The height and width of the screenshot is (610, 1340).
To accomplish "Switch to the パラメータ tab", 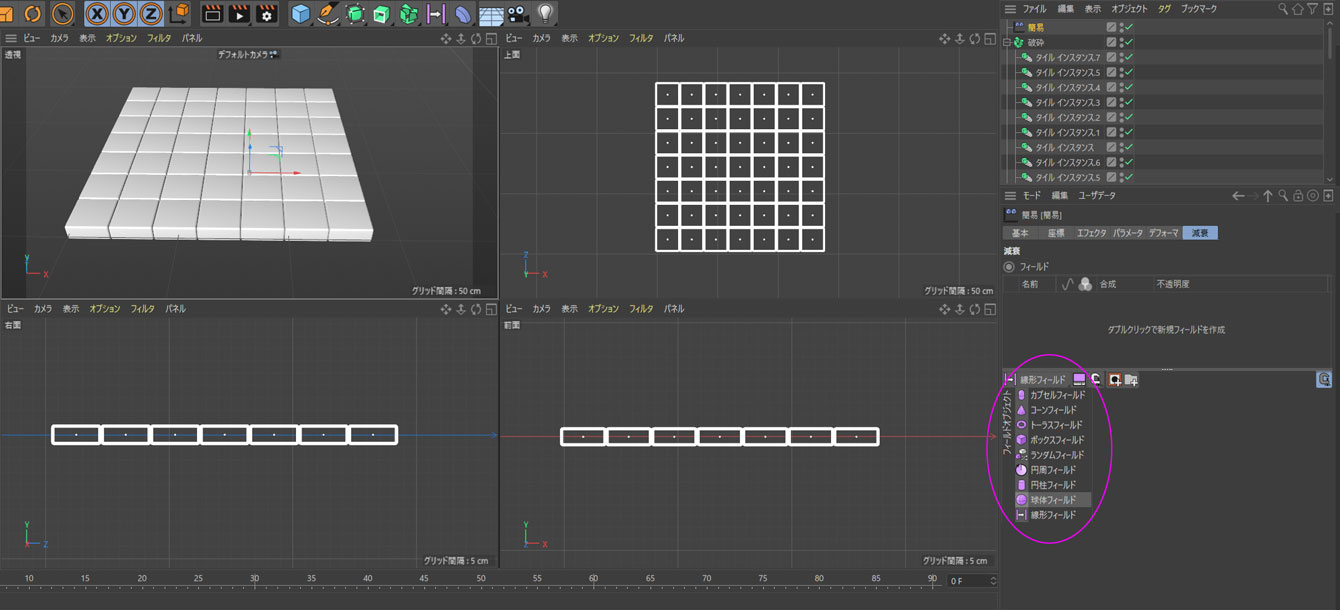I will (1127, 233).
